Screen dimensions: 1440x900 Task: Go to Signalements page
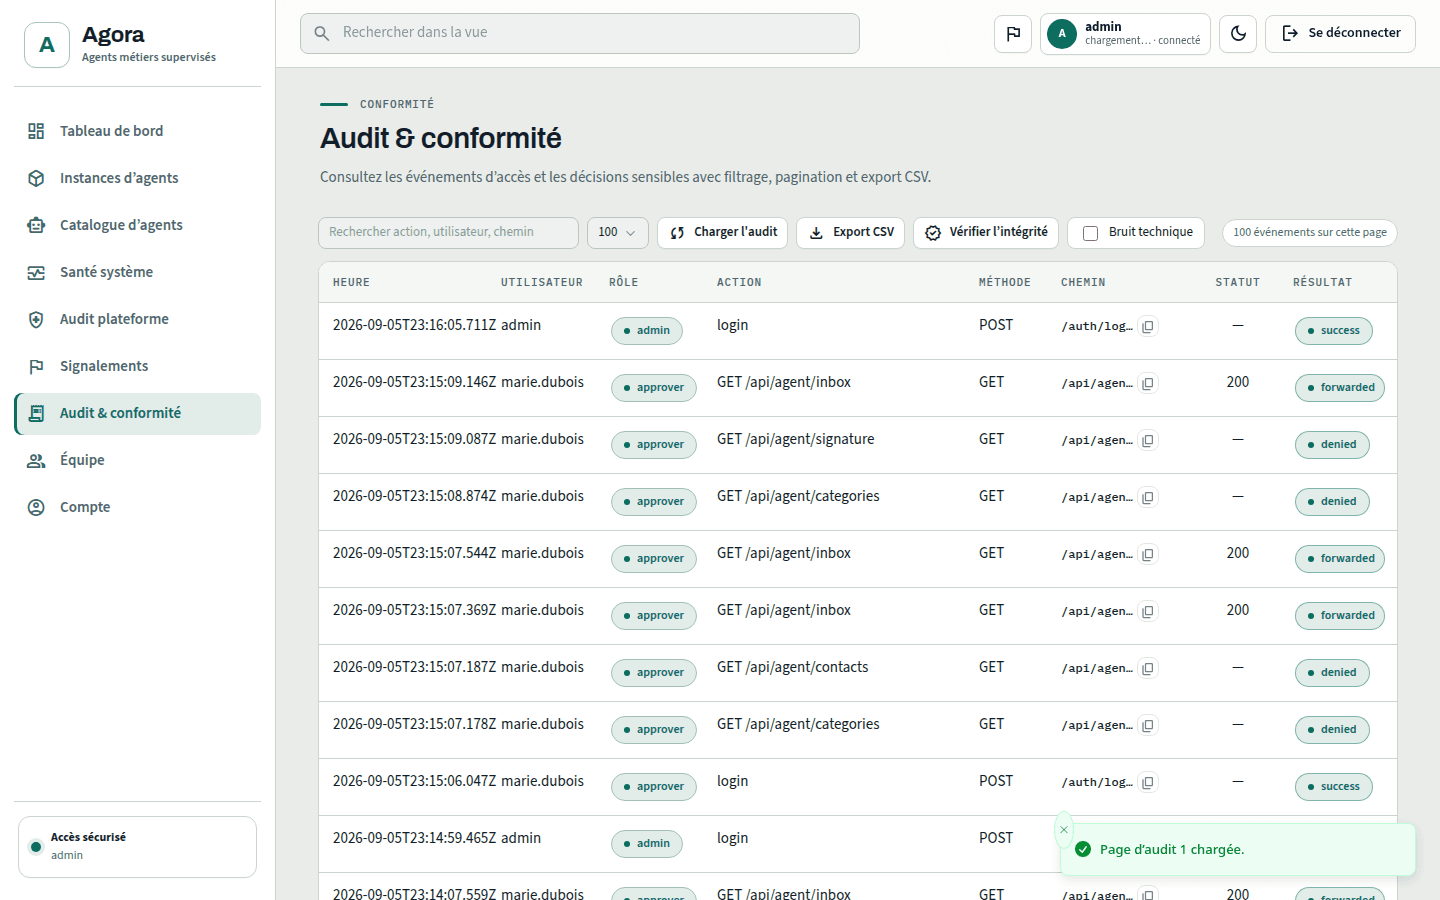[x=137, y=366]
